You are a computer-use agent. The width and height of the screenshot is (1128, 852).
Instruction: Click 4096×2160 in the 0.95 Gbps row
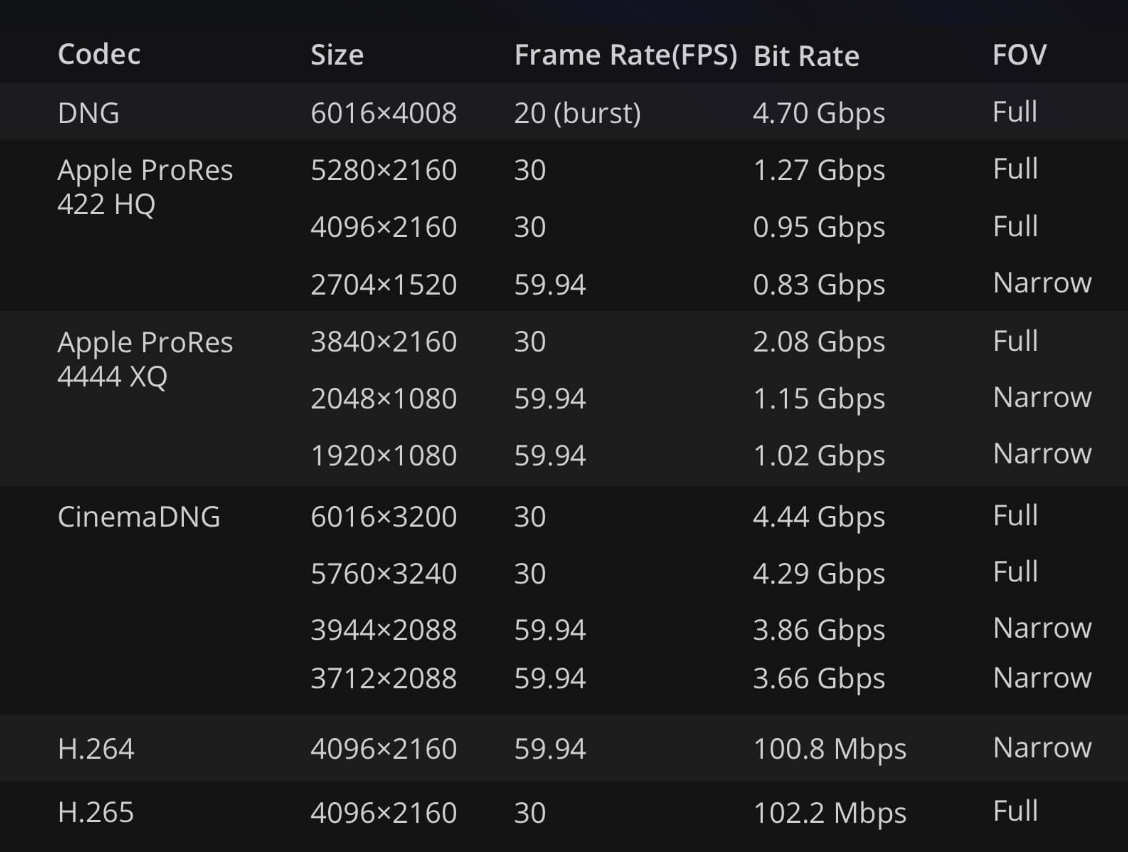pos(383,227)
